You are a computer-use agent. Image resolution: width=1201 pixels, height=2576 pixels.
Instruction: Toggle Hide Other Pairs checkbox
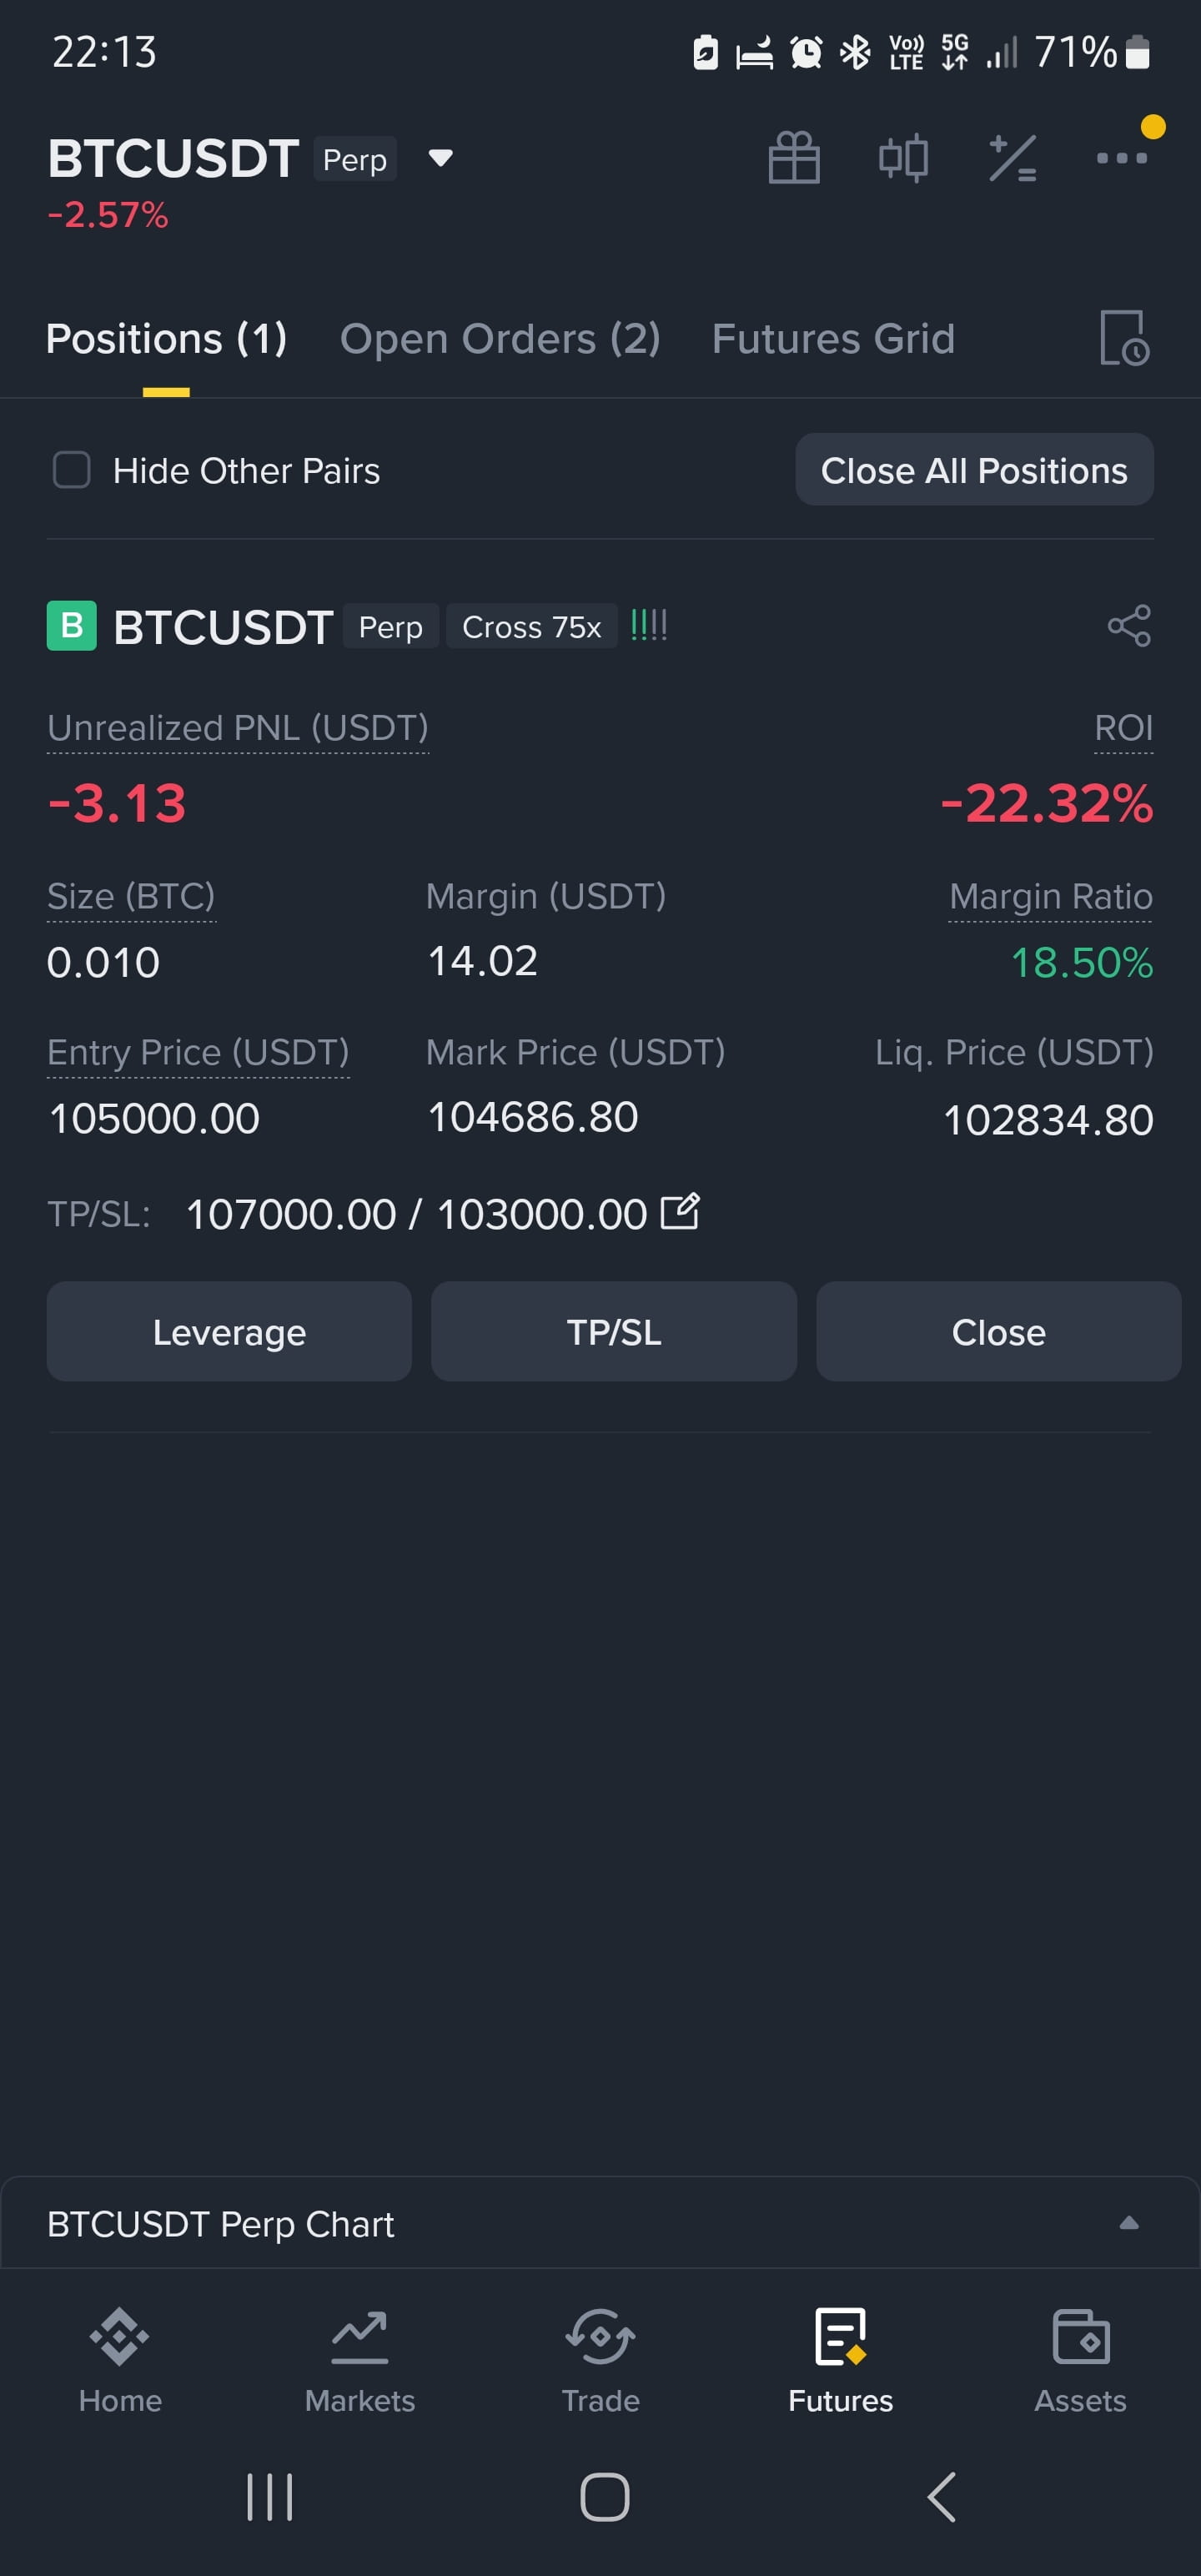point(72,470)
